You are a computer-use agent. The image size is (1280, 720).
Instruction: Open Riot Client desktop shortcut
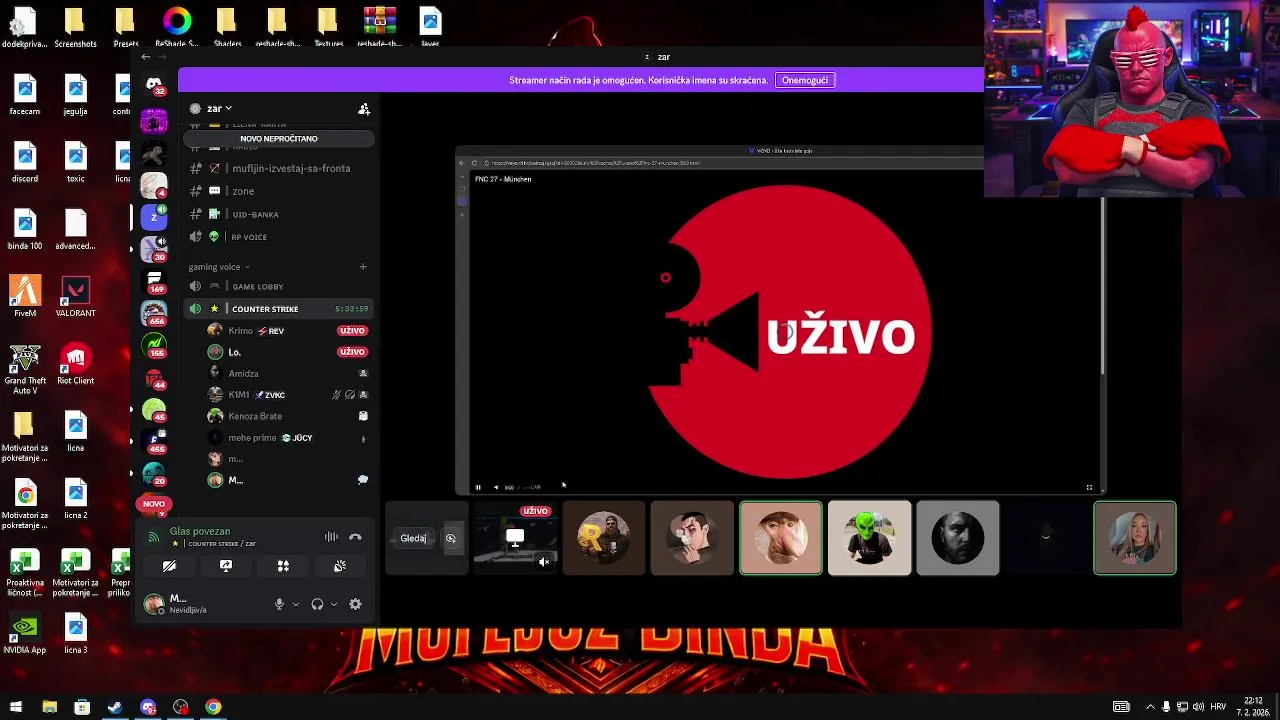click(76, 365)
